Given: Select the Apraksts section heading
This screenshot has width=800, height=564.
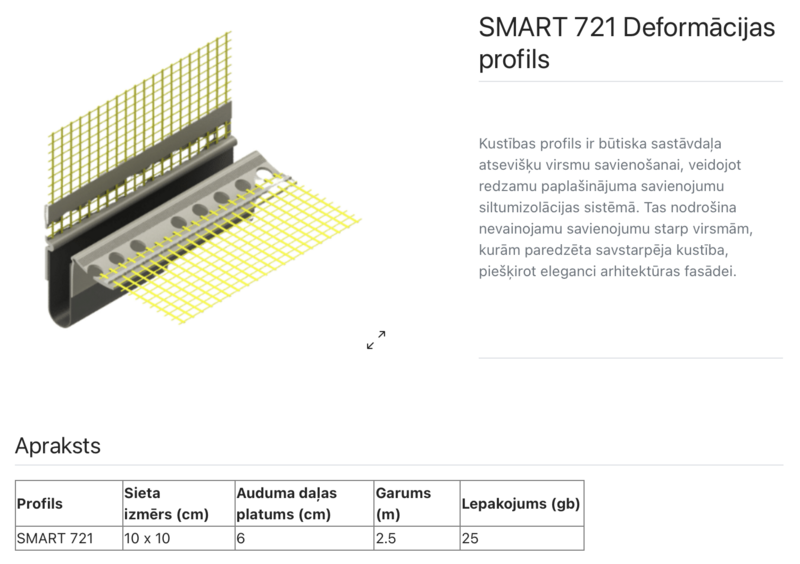Looking at the screenshot, I should 58,446.
